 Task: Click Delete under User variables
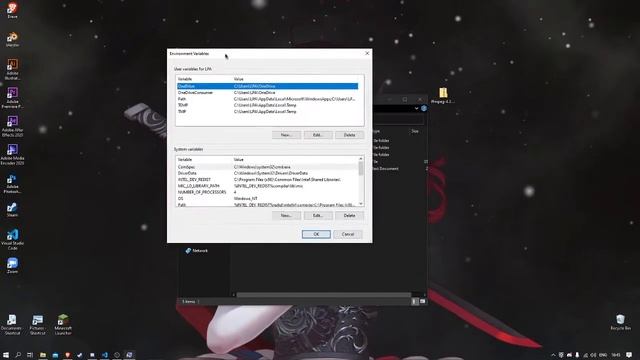pos(349,135)
